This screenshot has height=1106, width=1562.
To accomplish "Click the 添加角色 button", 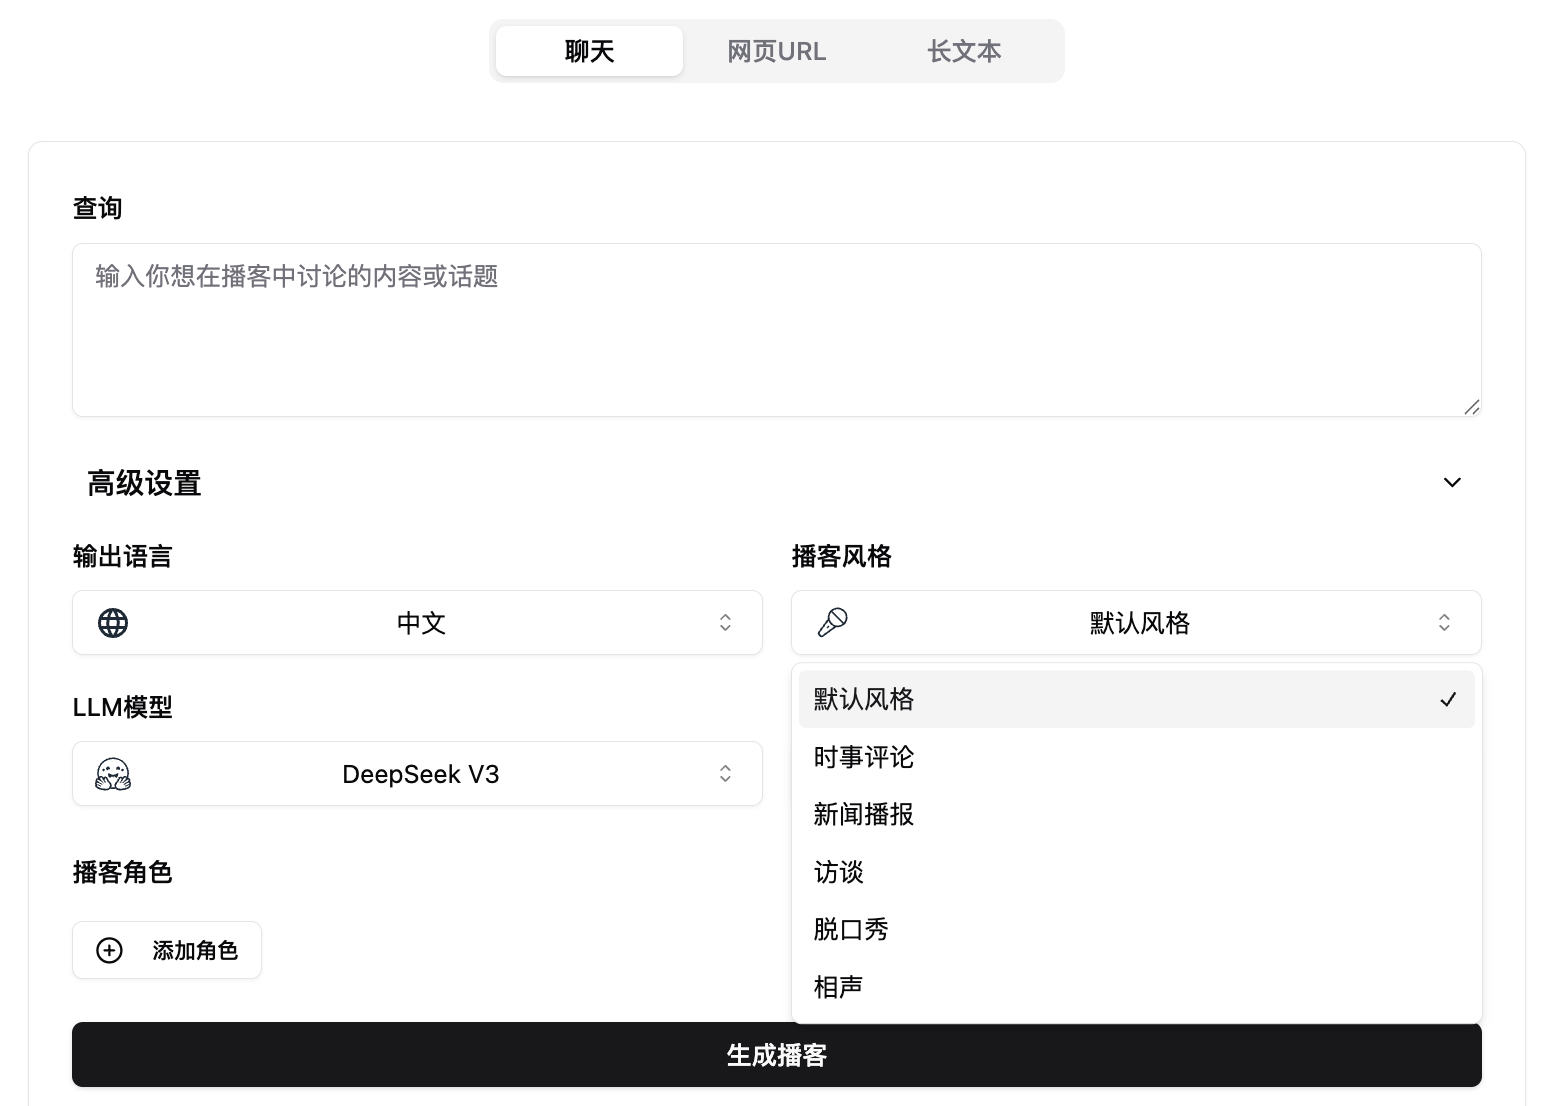I will click(x=167, y=950).
